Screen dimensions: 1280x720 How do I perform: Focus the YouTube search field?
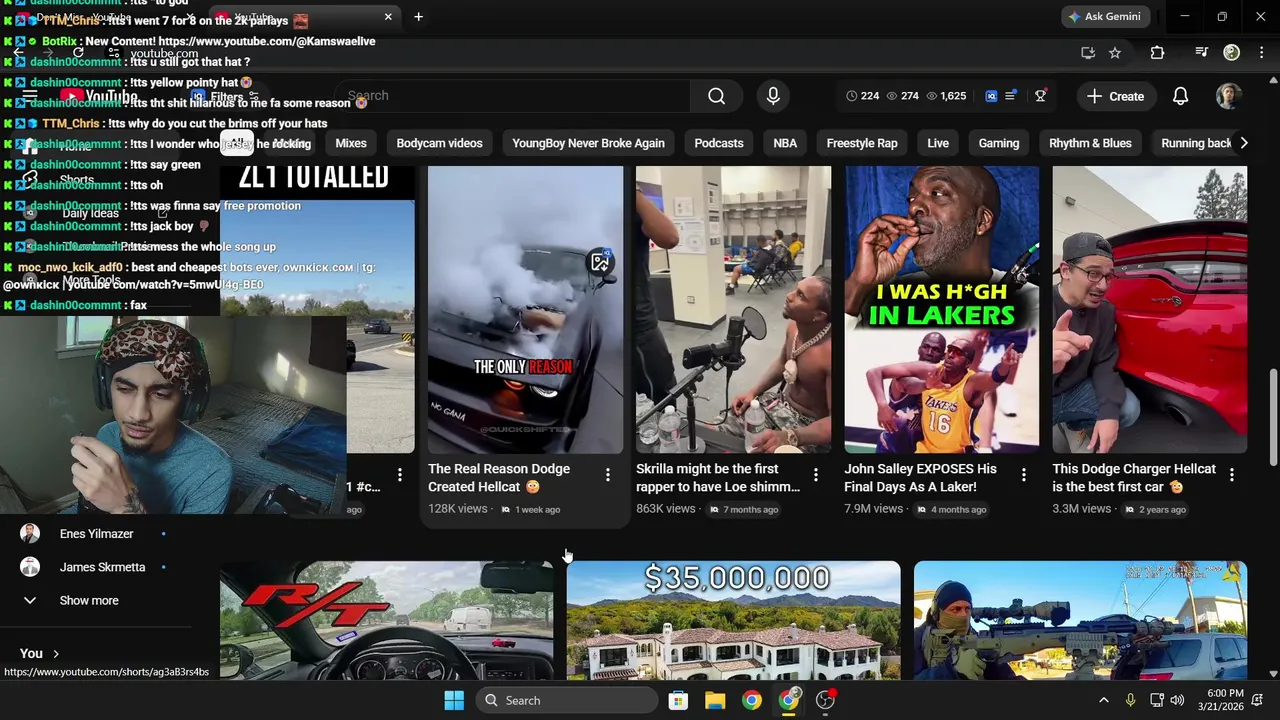tap(512, 96)
